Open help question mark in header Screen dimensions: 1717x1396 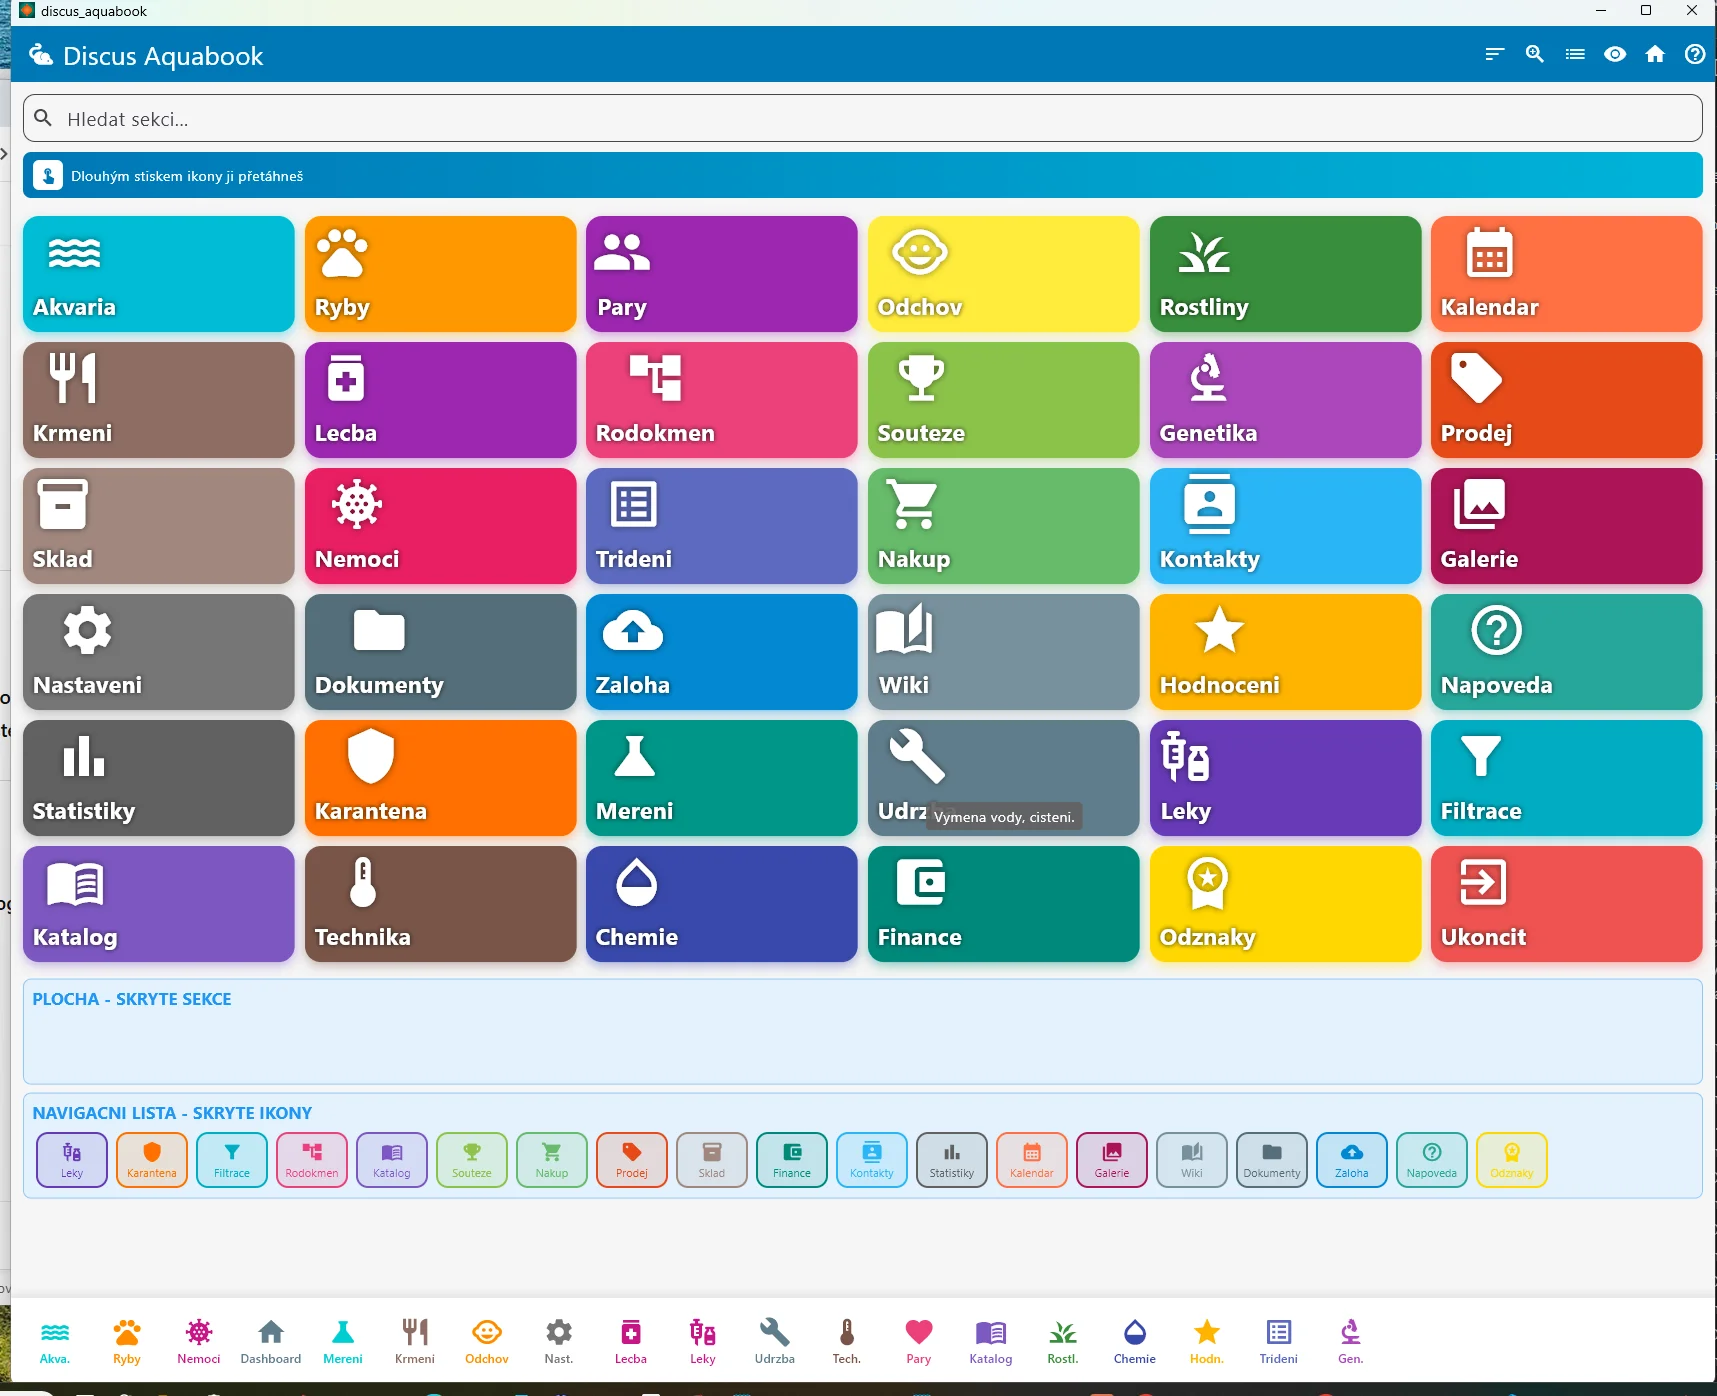coord(1694,54)
